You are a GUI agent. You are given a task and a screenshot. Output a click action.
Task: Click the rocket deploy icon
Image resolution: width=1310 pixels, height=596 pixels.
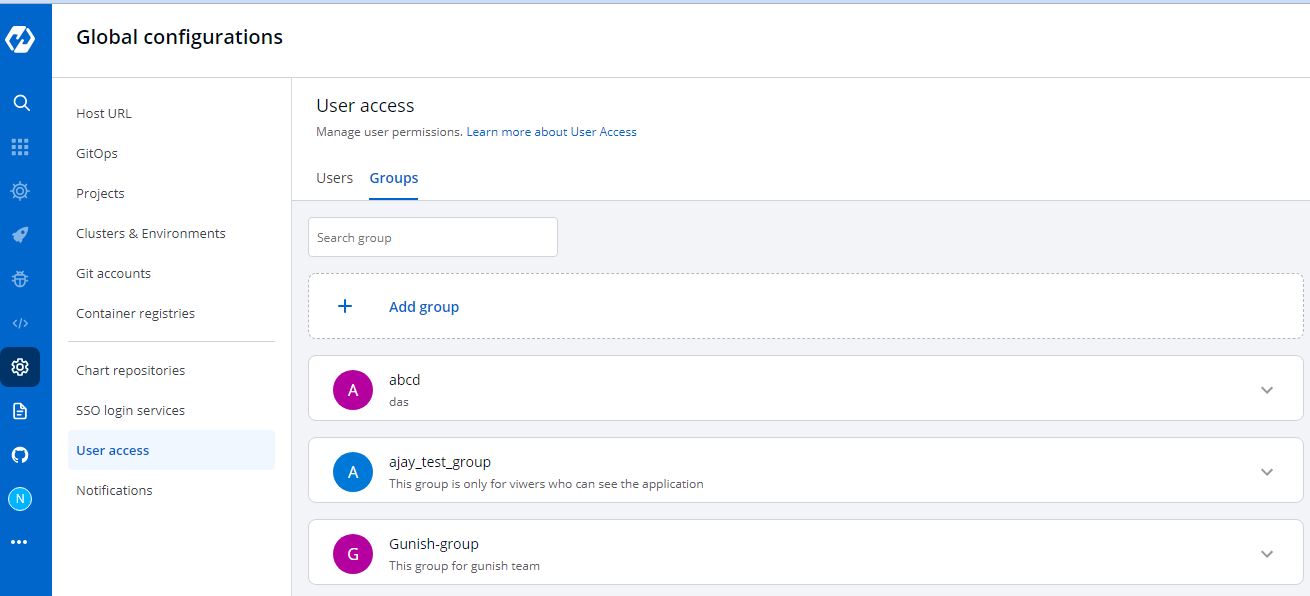(20, 235)
